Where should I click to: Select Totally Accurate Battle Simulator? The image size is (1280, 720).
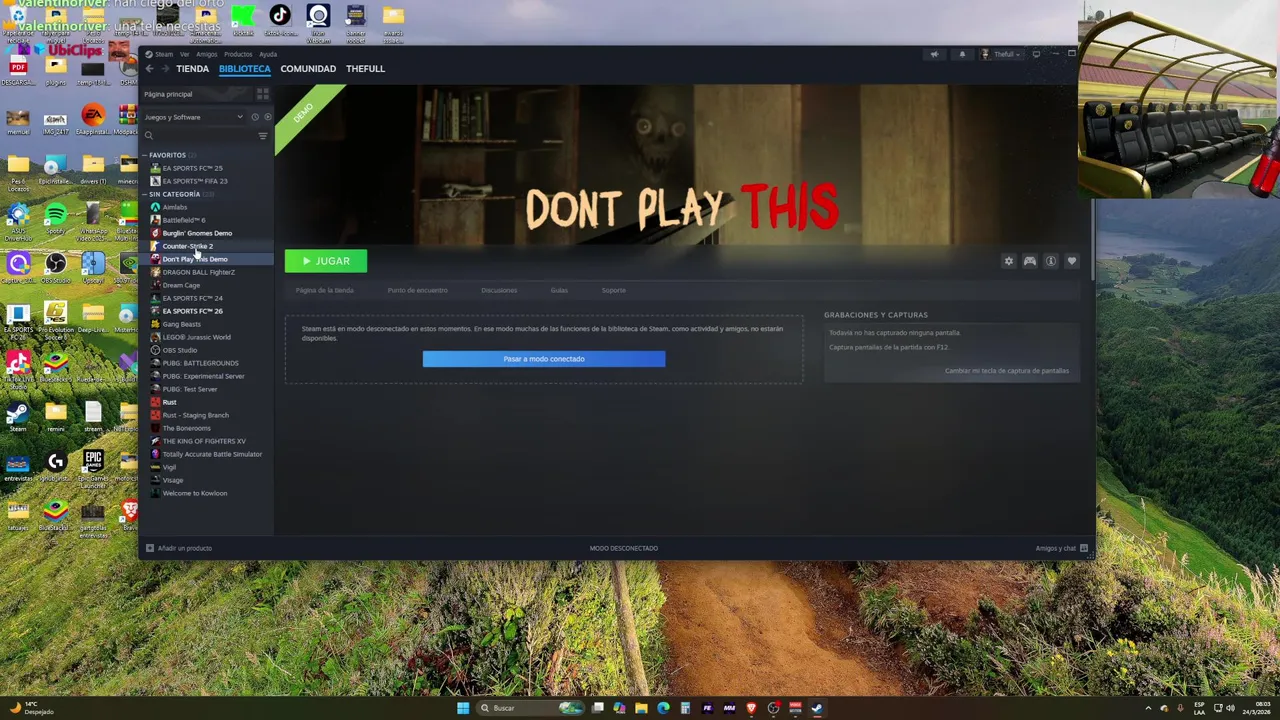(x=212, y=454)
